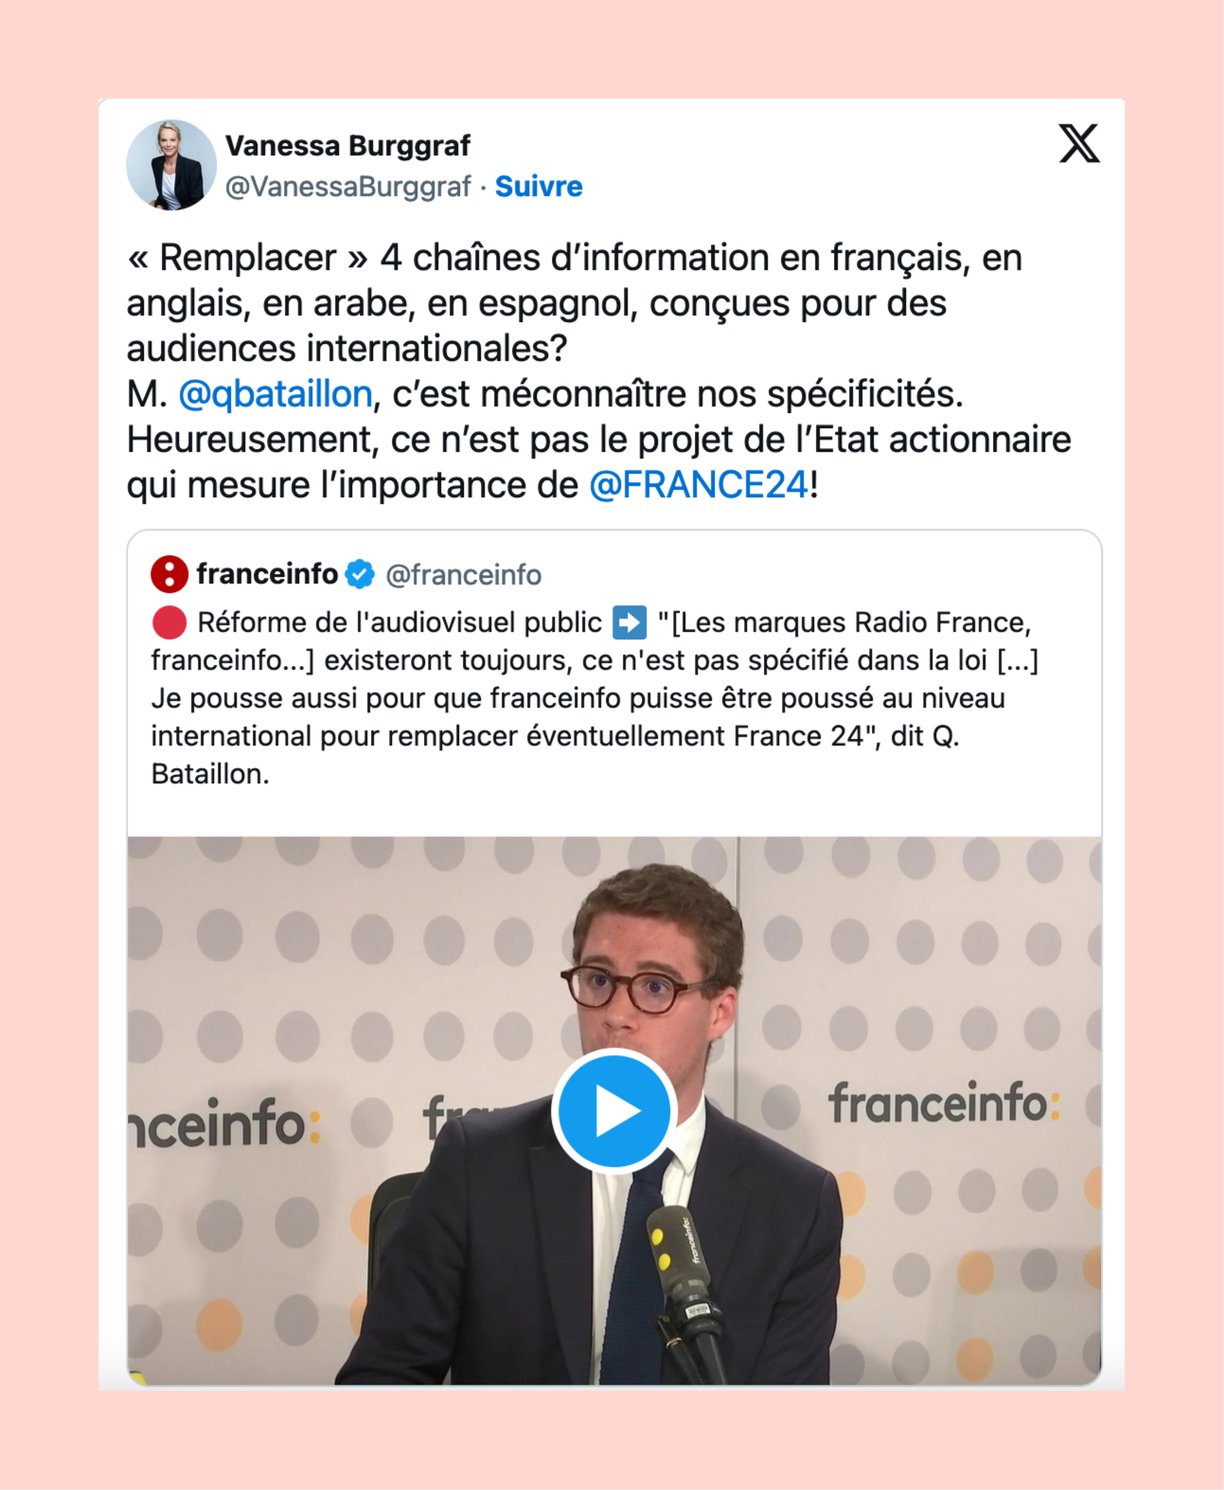This screenshot has width=1224, height=1490.
Task: Click the microphone in the video frame
Action: (685, 1290)
